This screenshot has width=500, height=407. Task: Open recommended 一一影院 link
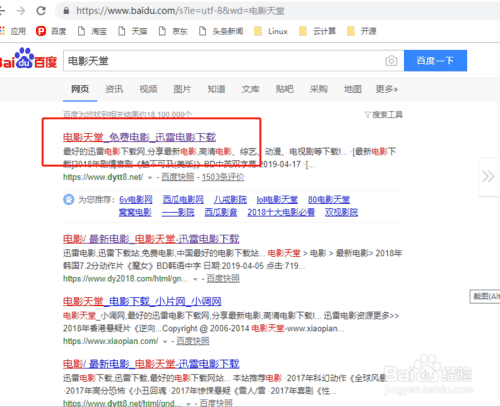tap(178, 212)
